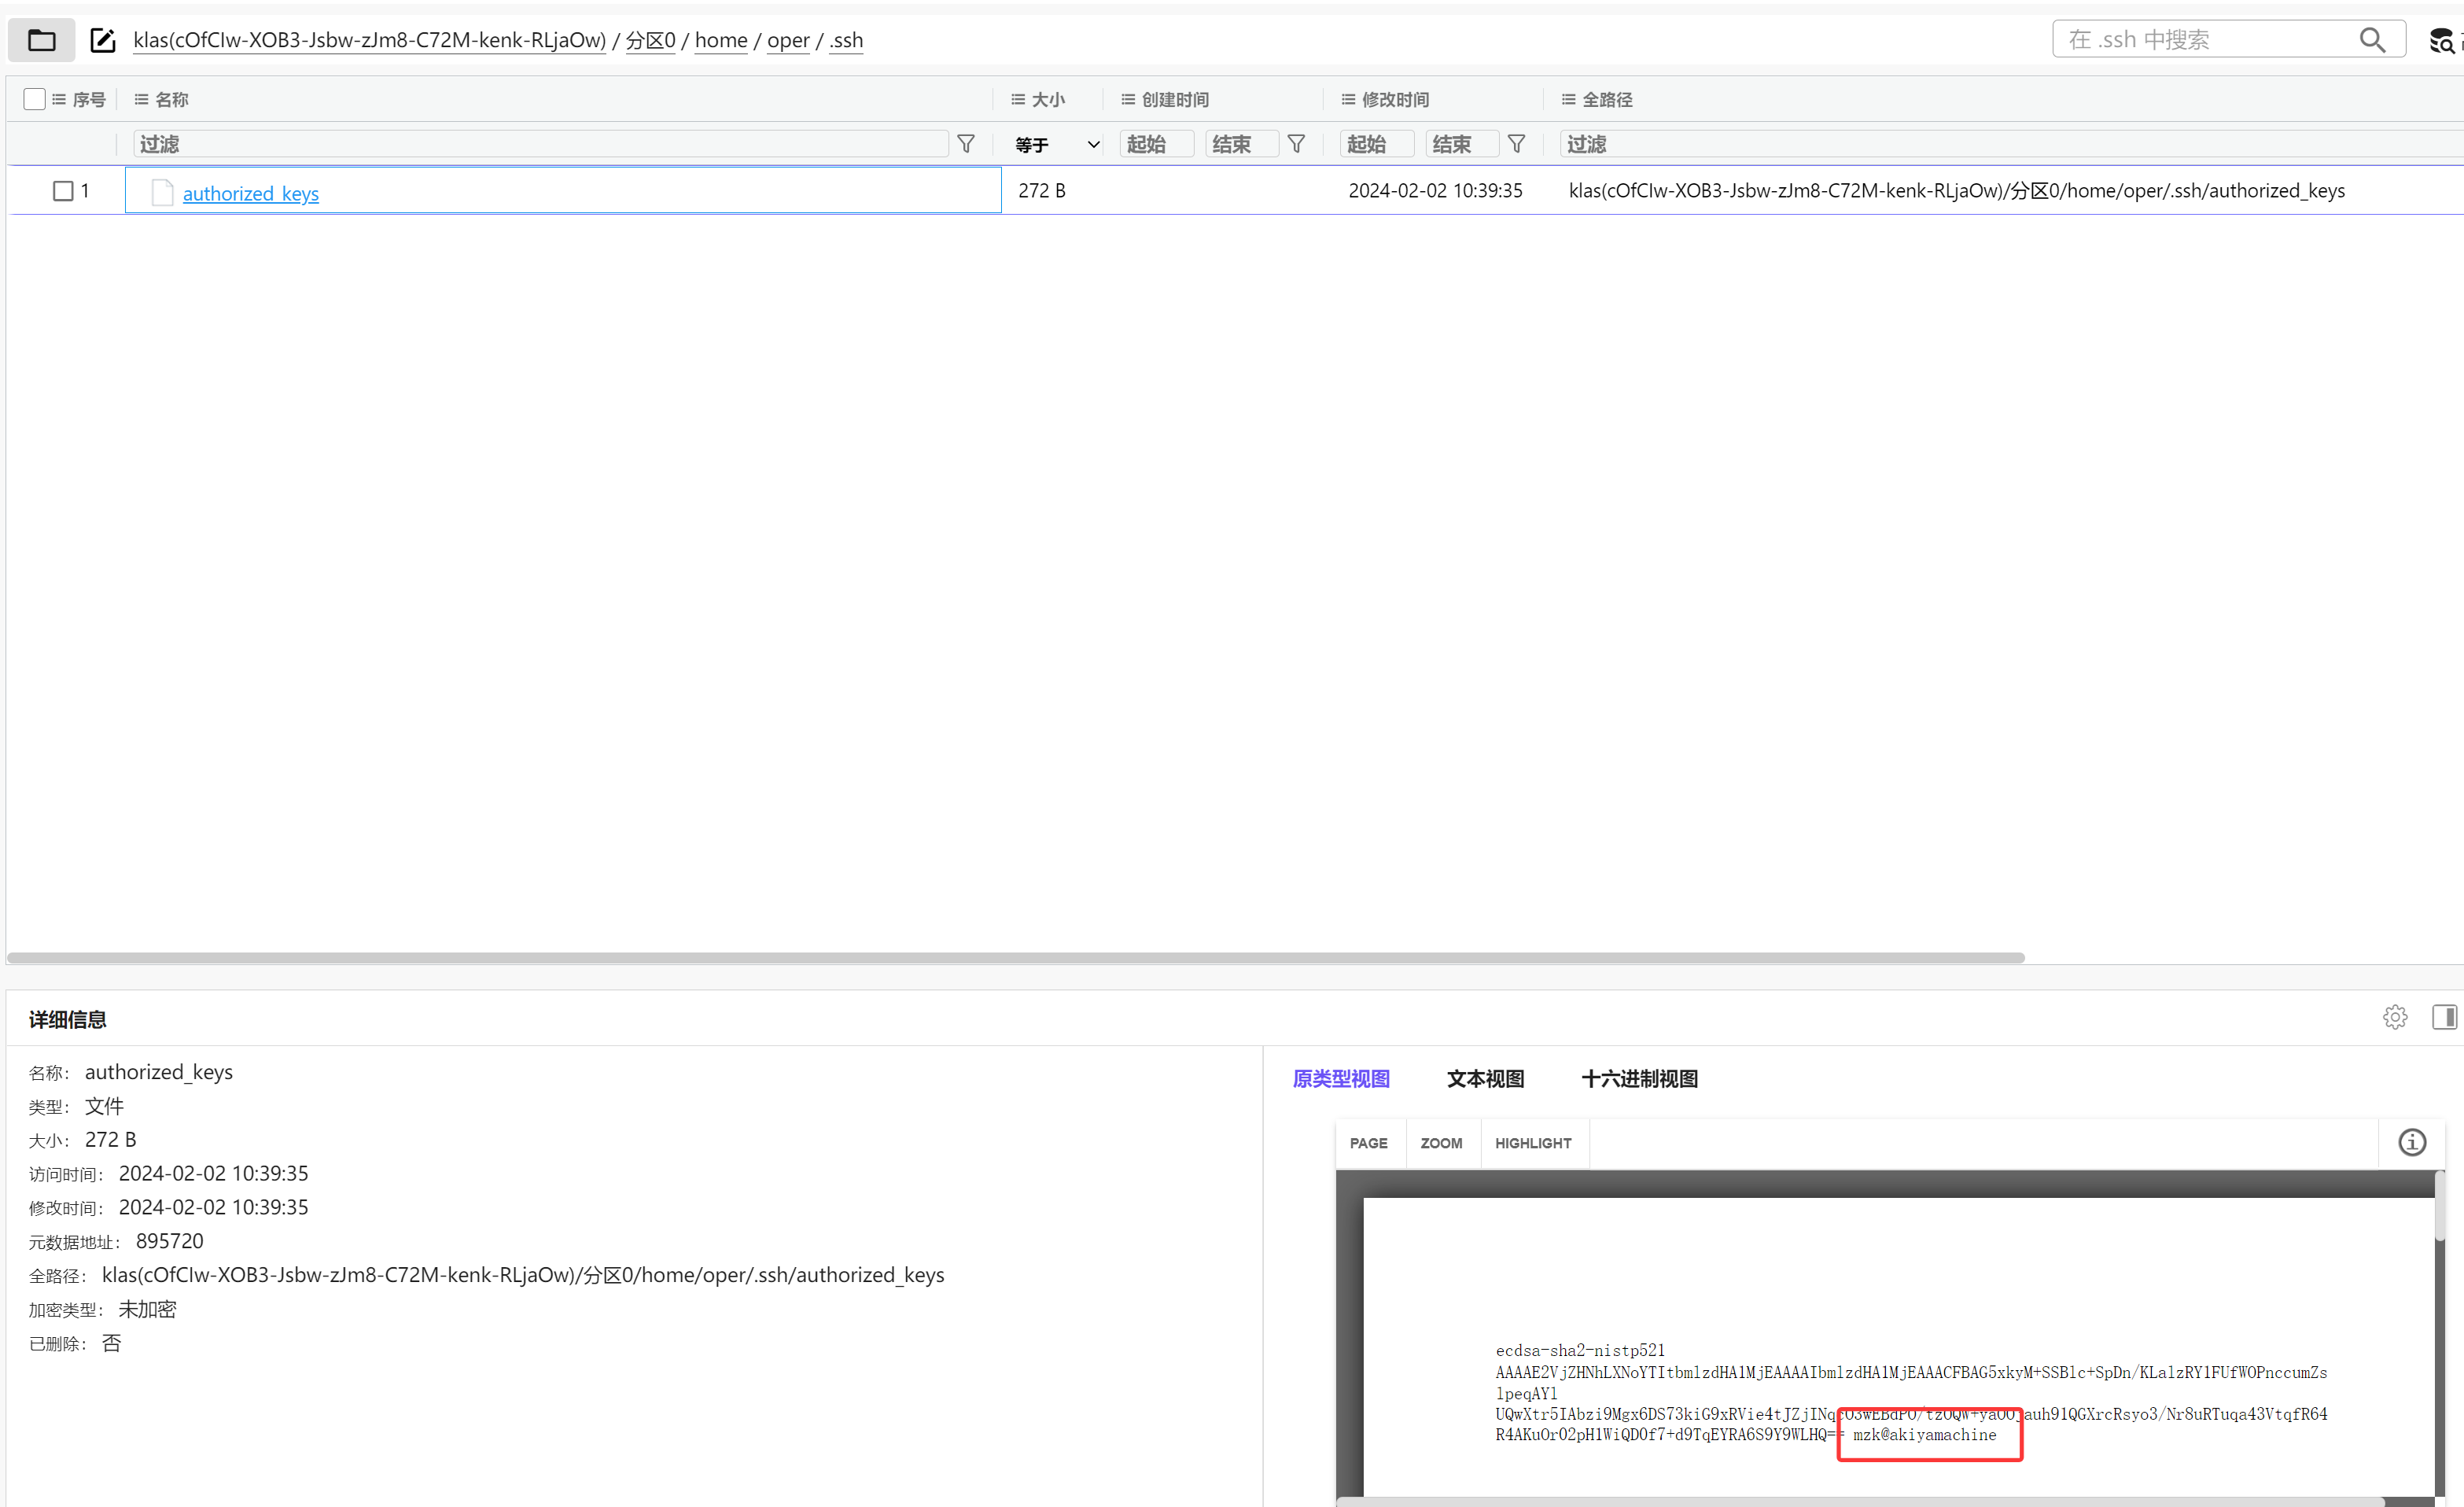Toggle the select-all header checkbox
Screen dimensions: 2464x1507
pyautogui.click(x=35, y=99)
